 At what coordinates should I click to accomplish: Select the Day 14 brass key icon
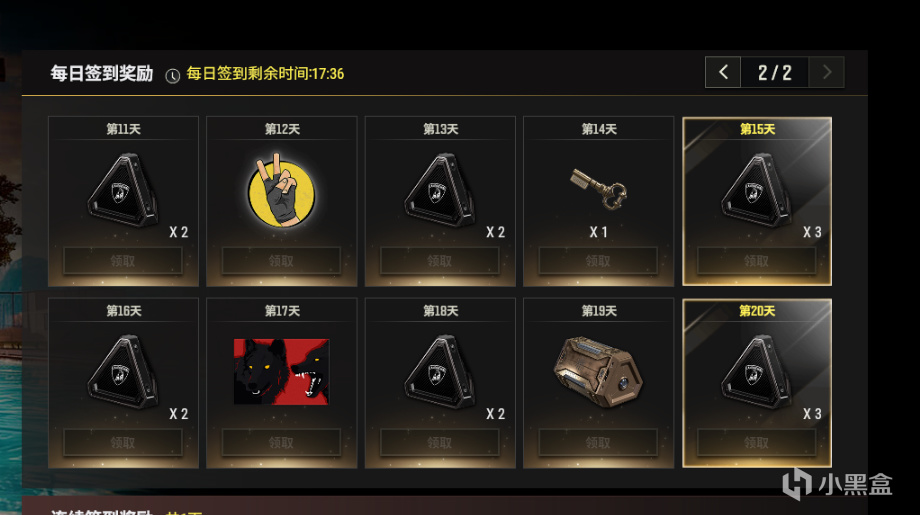point(598,188)
